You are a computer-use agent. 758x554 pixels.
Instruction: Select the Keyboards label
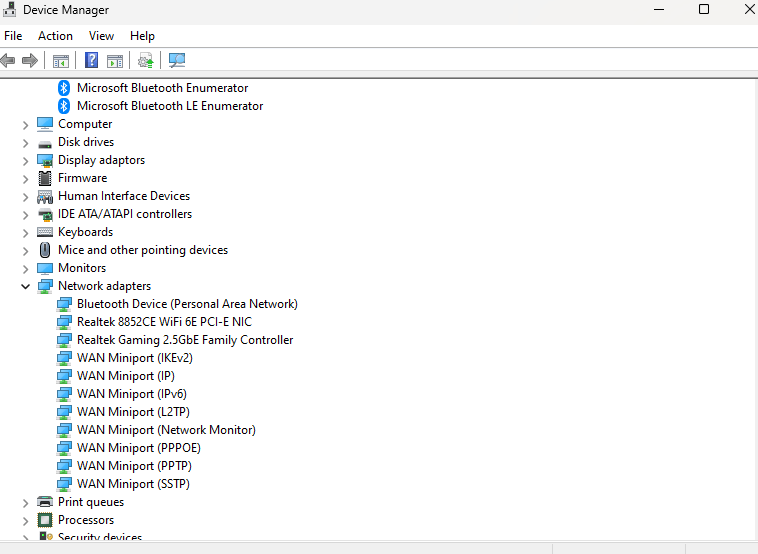(x=86, y=232)
